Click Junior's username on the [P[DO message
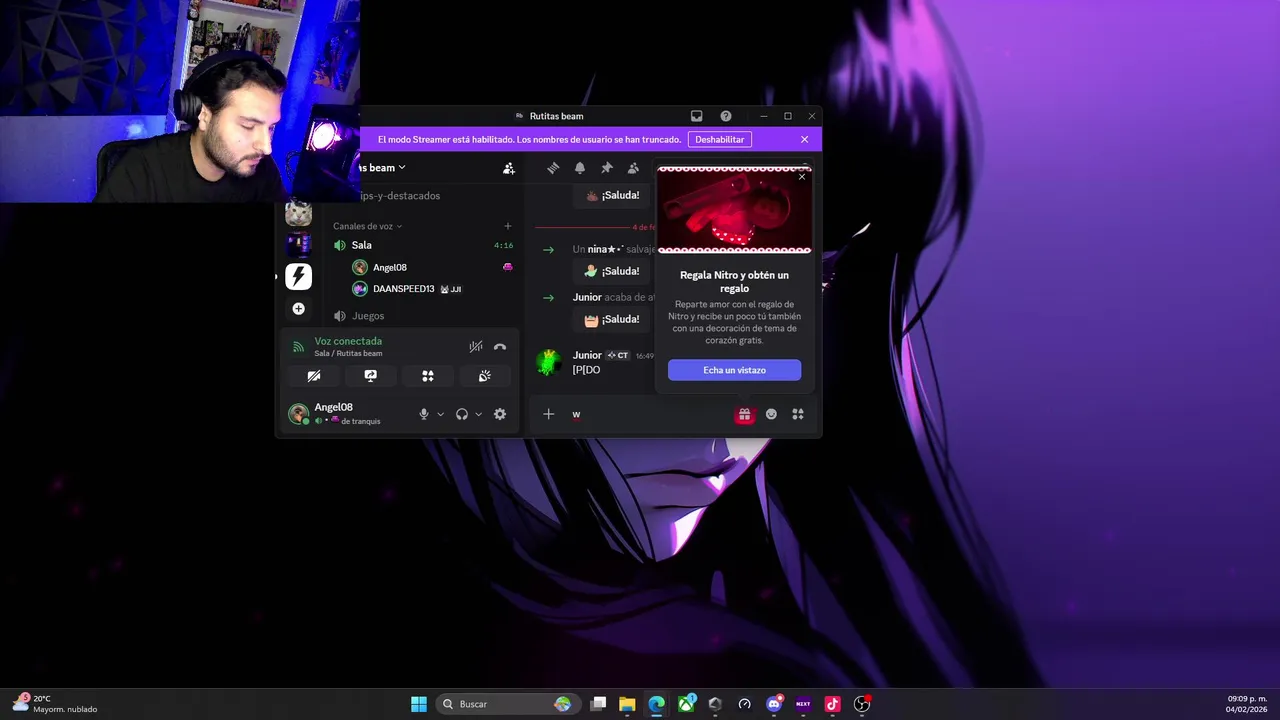Screen dimensions: 1280x720 [587, 355]
